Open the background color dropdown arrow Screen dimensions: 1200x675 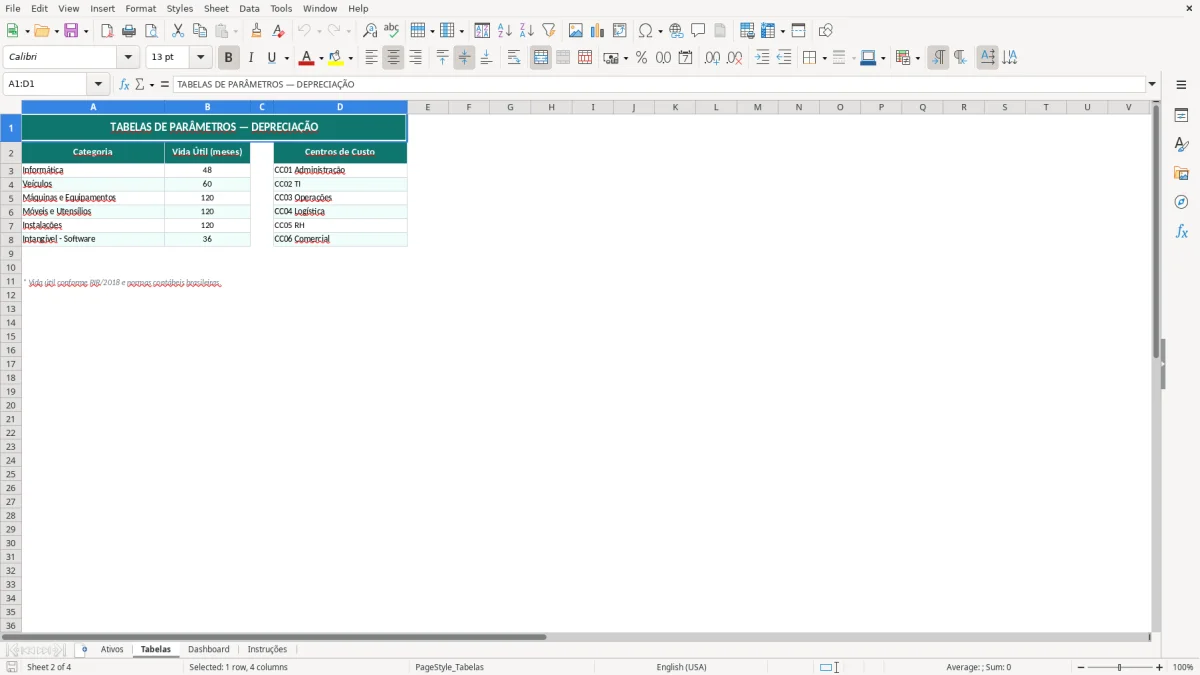point(349,57)
